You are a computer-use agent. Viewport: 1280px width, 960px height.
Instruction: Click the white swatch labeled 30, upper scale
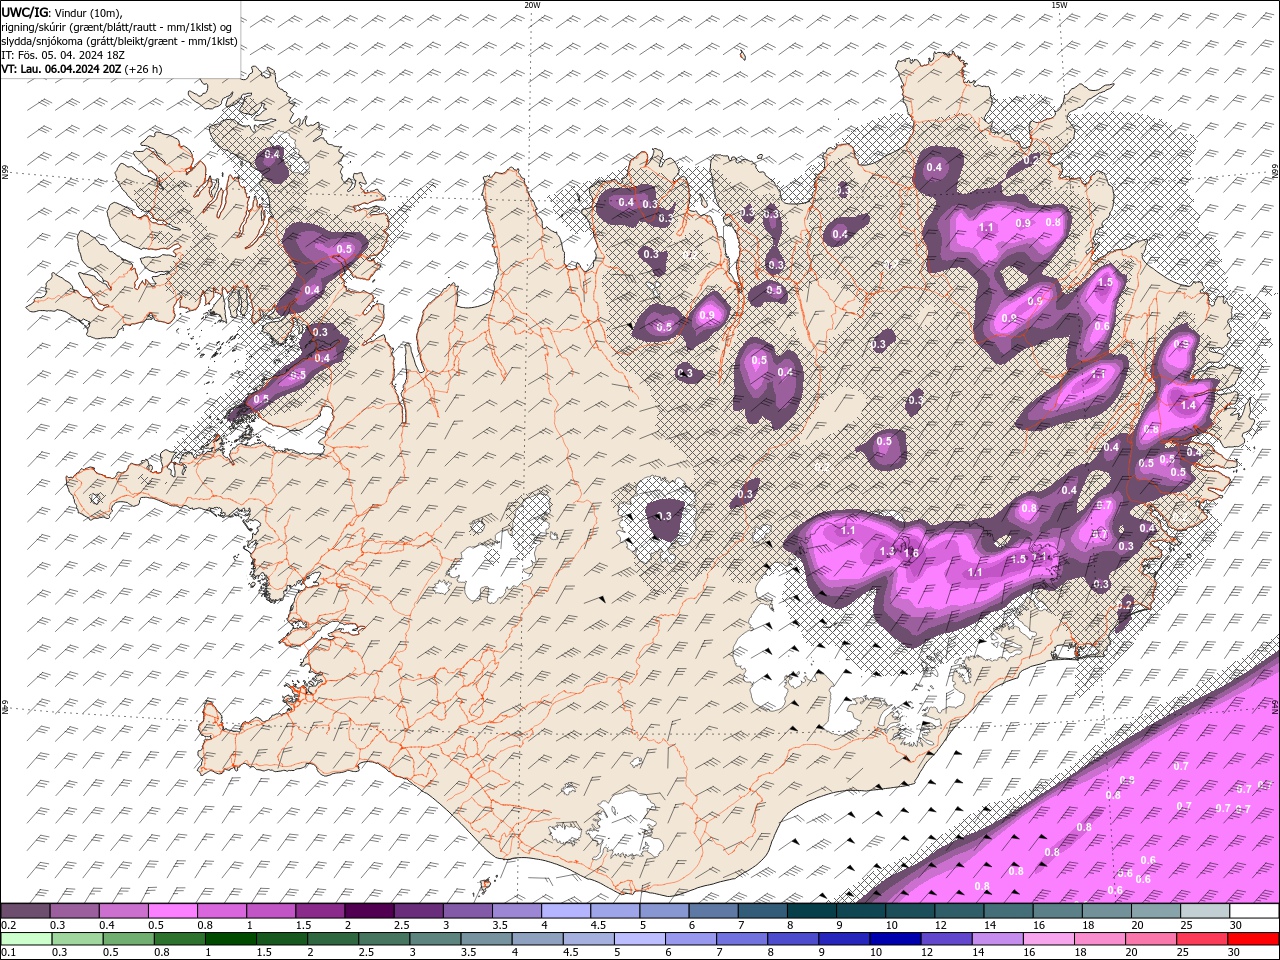[1254, 911]
